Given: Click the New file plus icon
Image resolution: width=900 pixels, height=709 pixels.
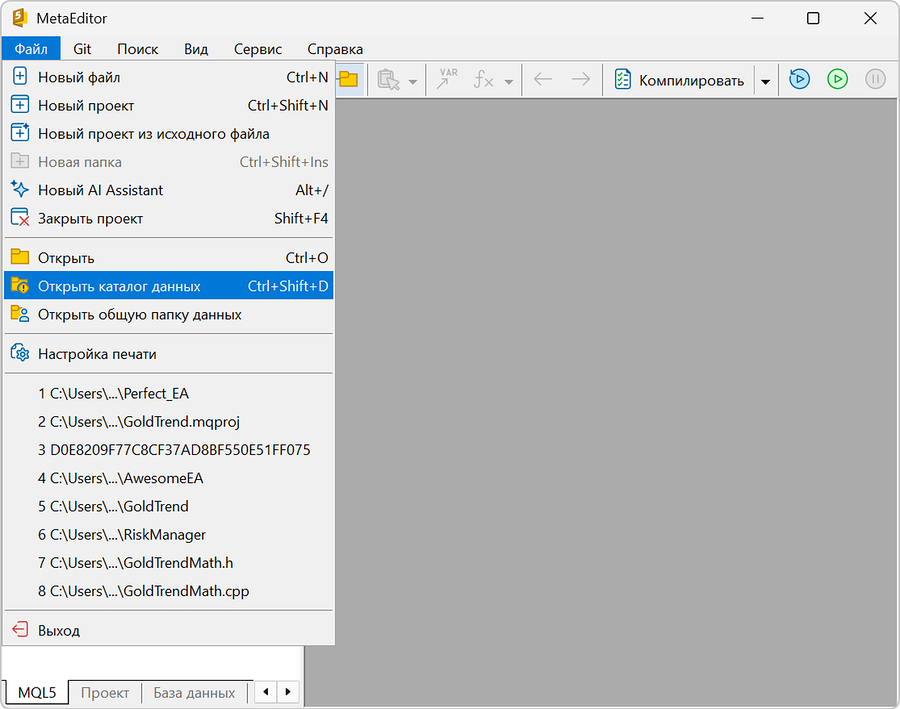Looking at the screenshot, I should 20,76.
